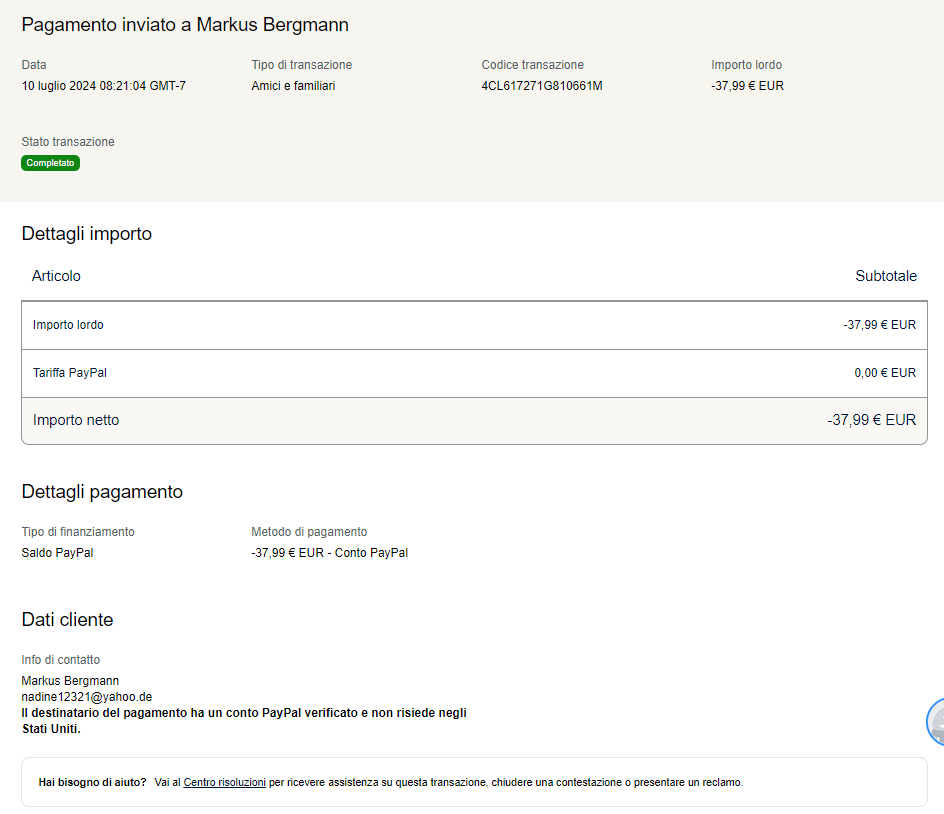Click the Dettagli importo heading
The image size is (944, 814).
tap(86, 234)
